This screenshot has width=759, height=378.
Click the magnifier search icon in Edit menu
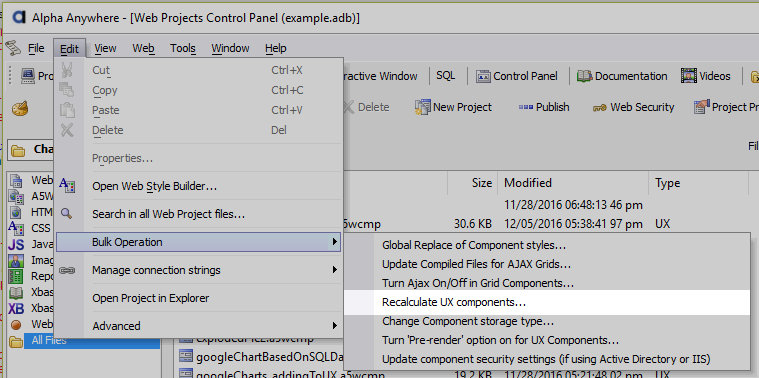(66, 213)
